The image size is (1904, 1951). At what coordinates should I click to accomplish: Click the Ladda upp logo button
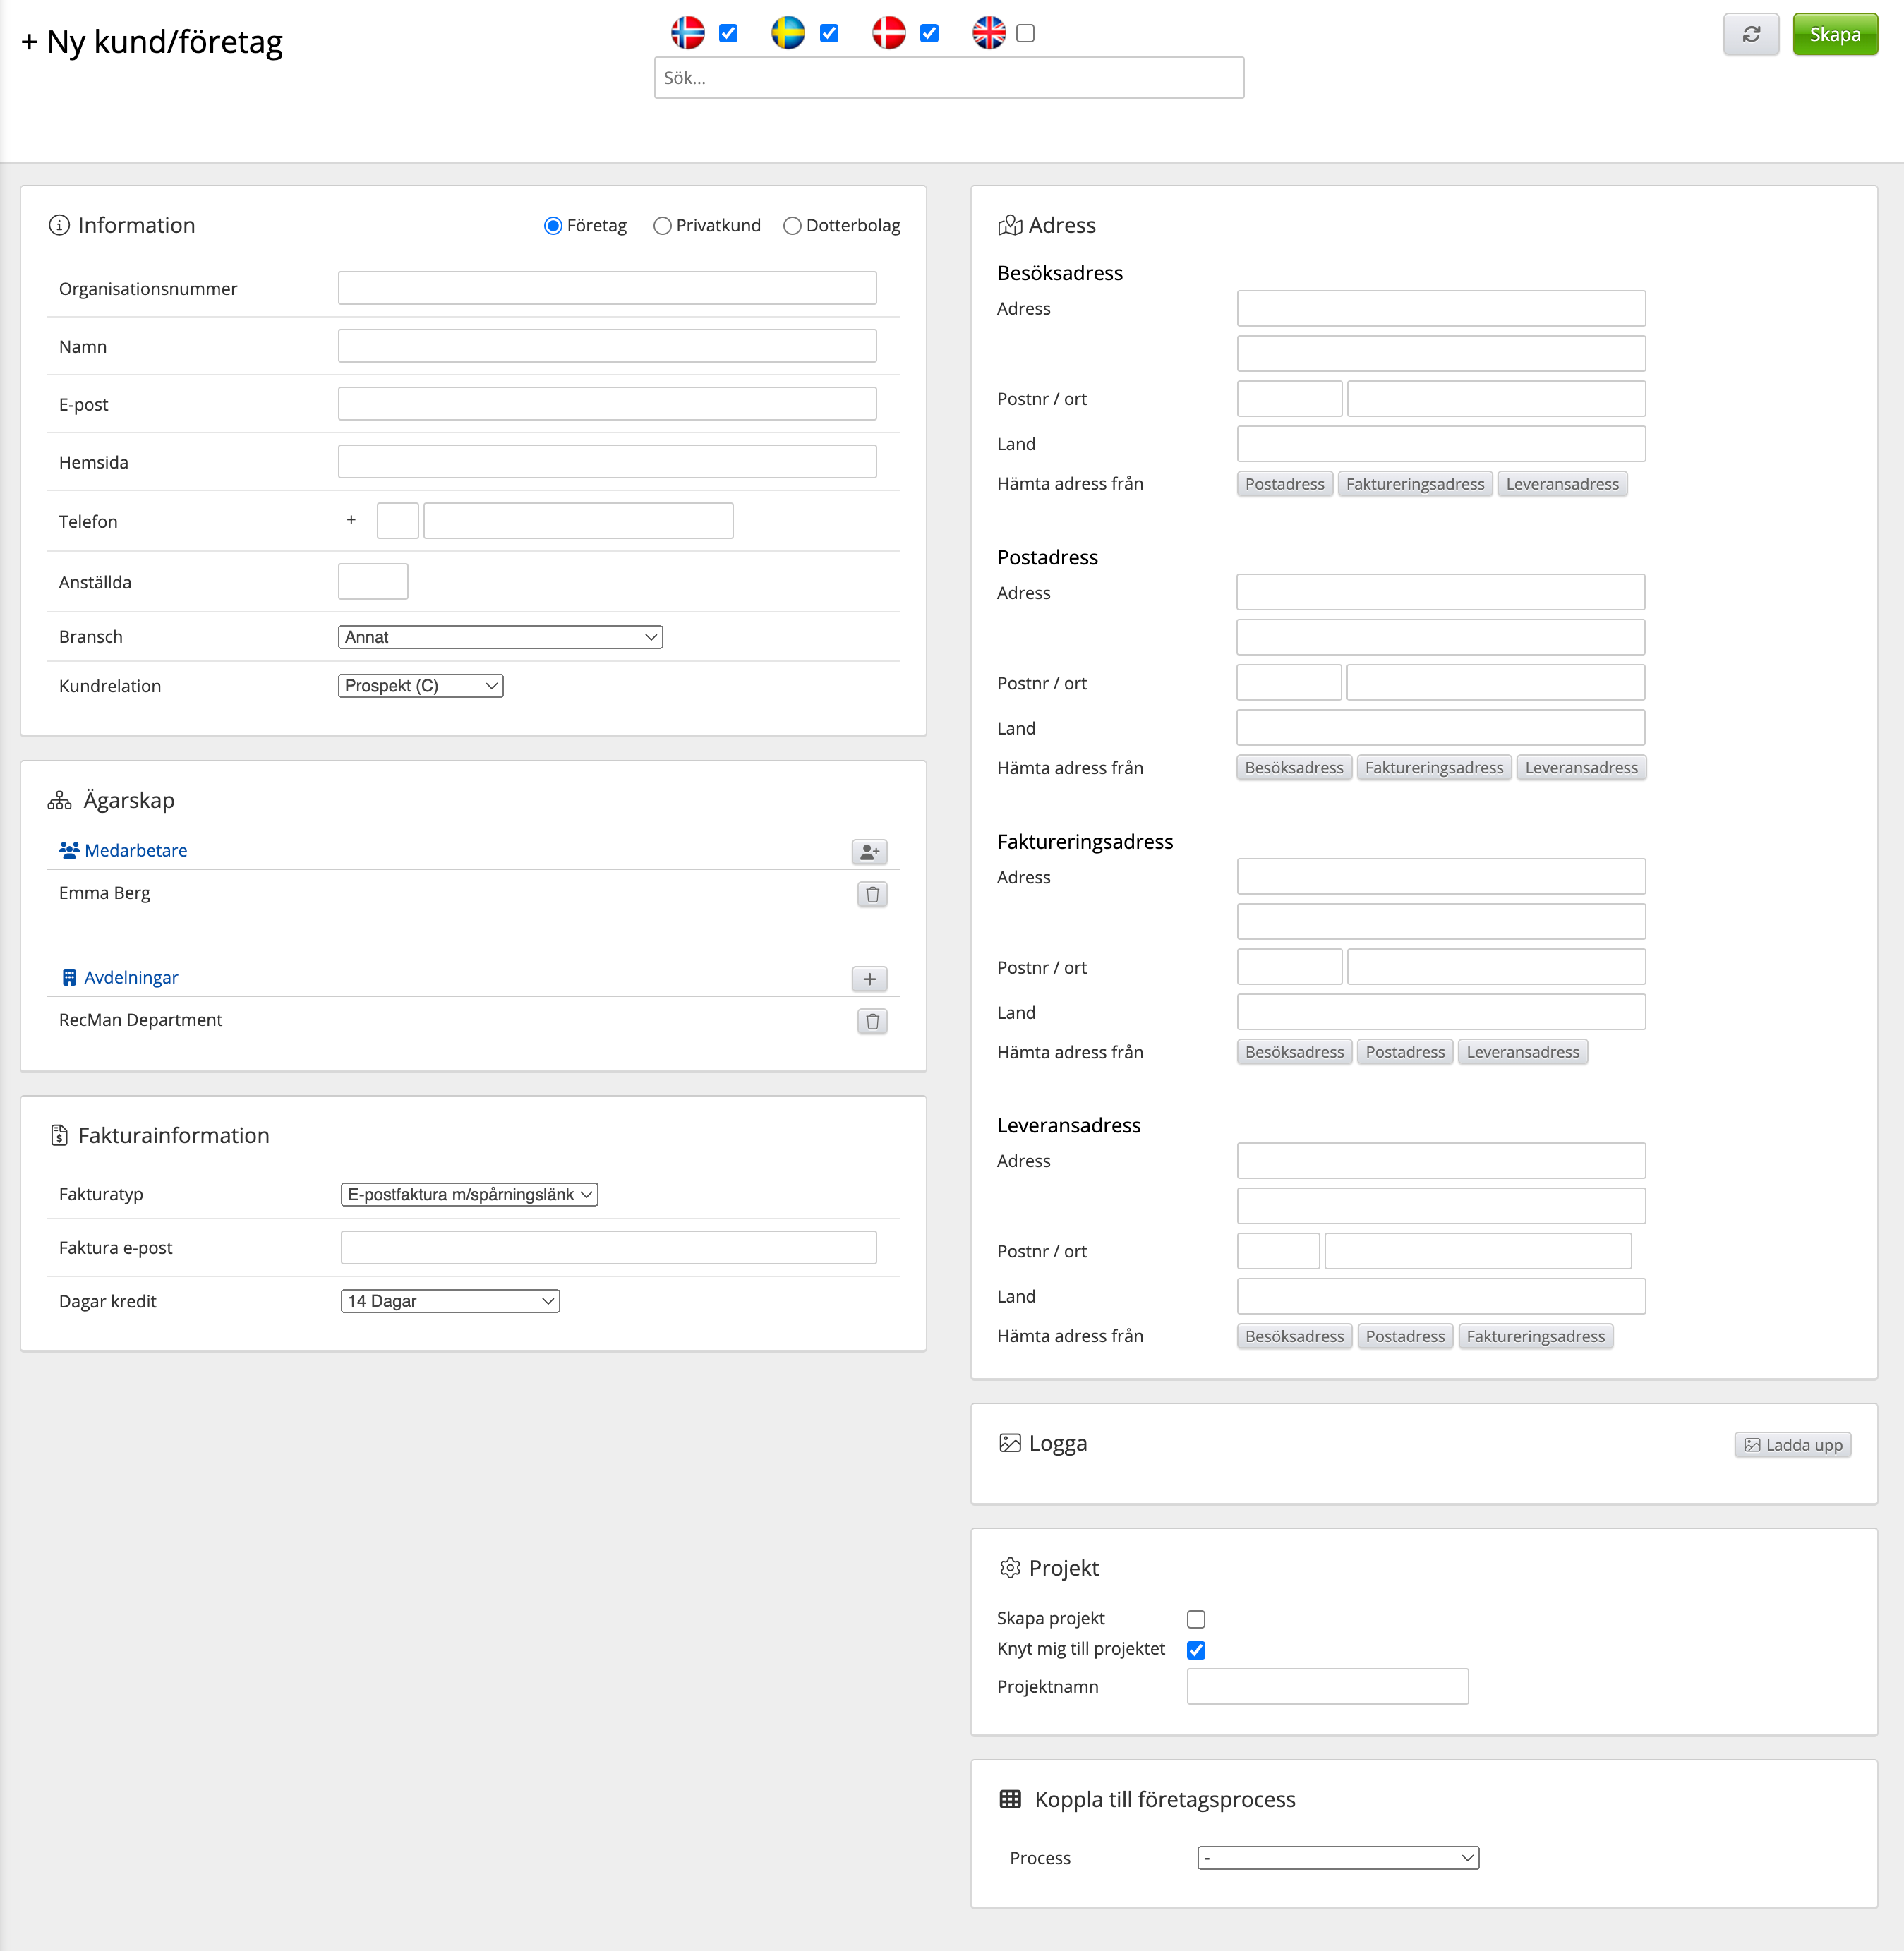pyautogui.click(x=1792, y=1445)
